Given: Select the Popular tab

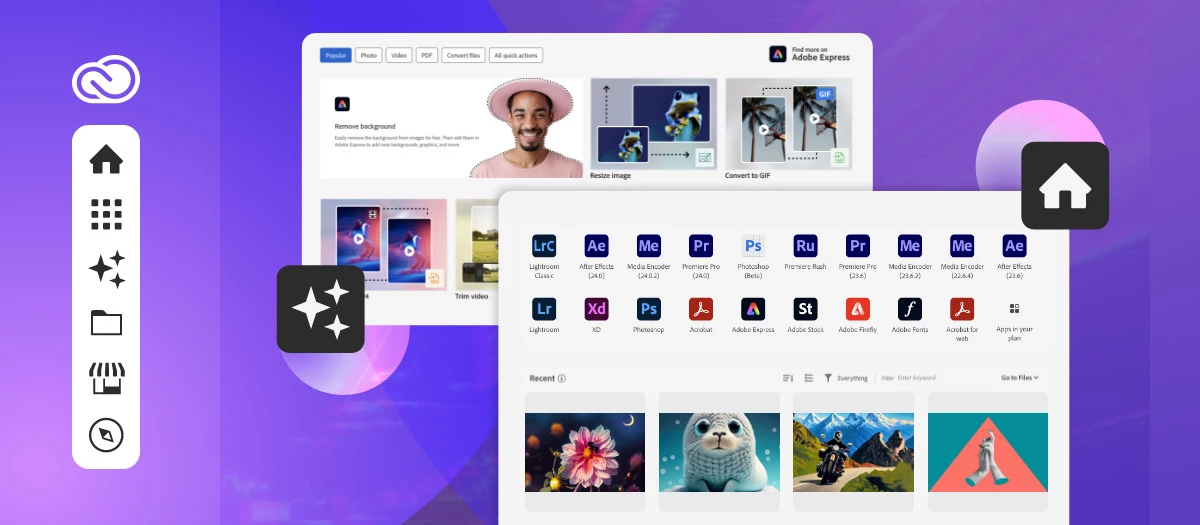Looking at the screenshot, I should (336, 55).
